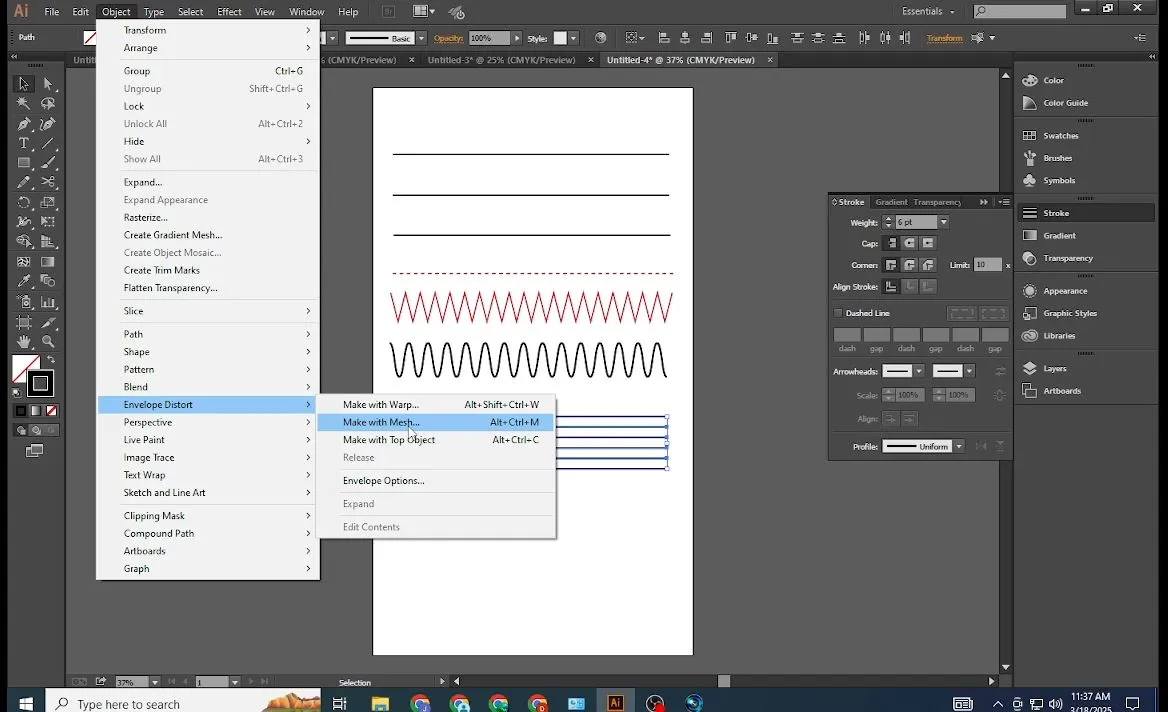Open the Essentials workspace dropdown
Viewport: 1168px width, 712px height.
point(927,11)
